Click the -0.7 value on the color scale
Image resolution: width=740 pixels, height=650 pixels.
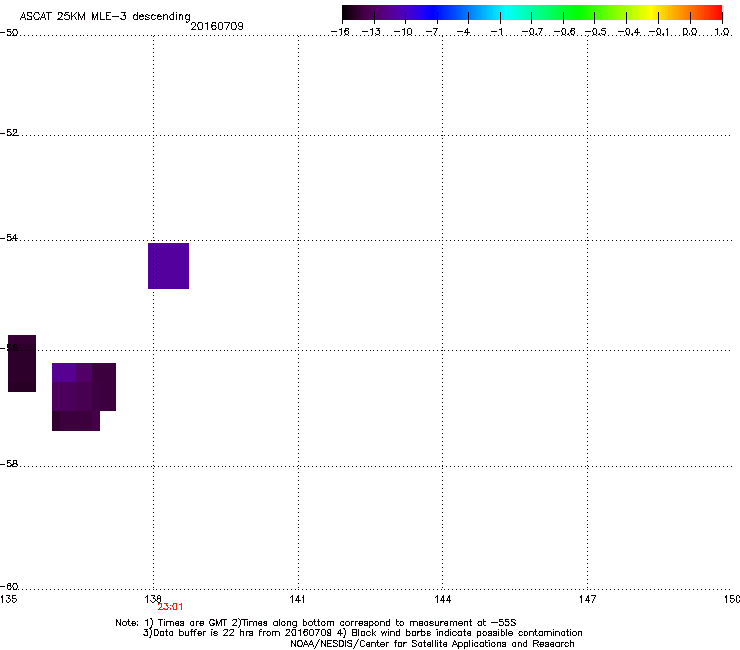[x=532, y=32]
